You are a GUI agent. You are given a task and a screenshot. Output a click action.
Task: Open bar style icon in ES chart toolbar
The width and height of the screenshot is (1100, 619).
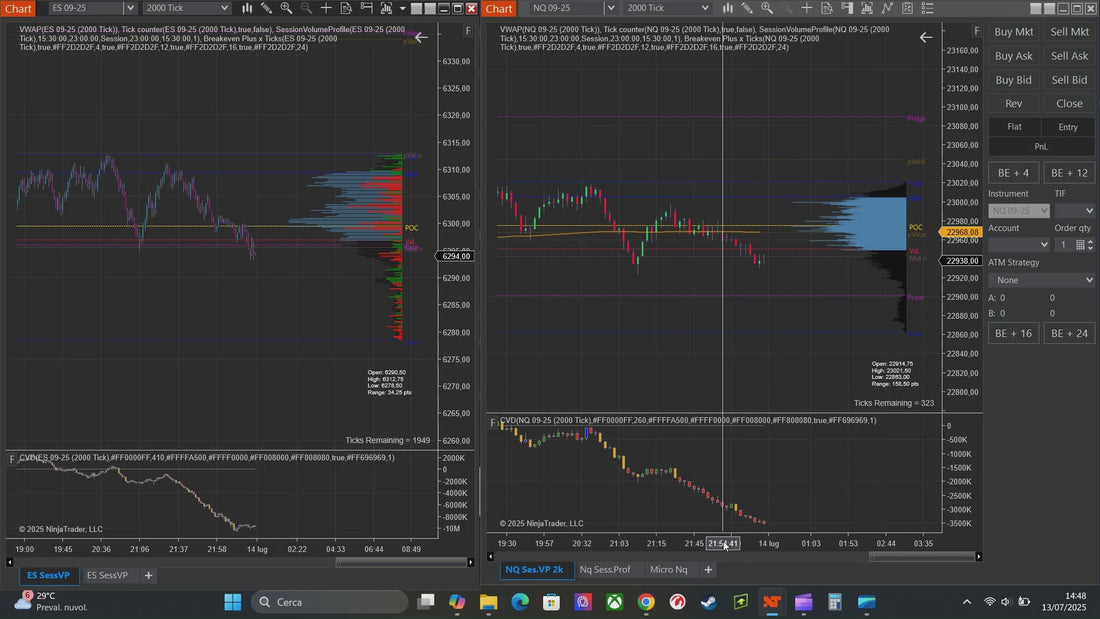247,8
